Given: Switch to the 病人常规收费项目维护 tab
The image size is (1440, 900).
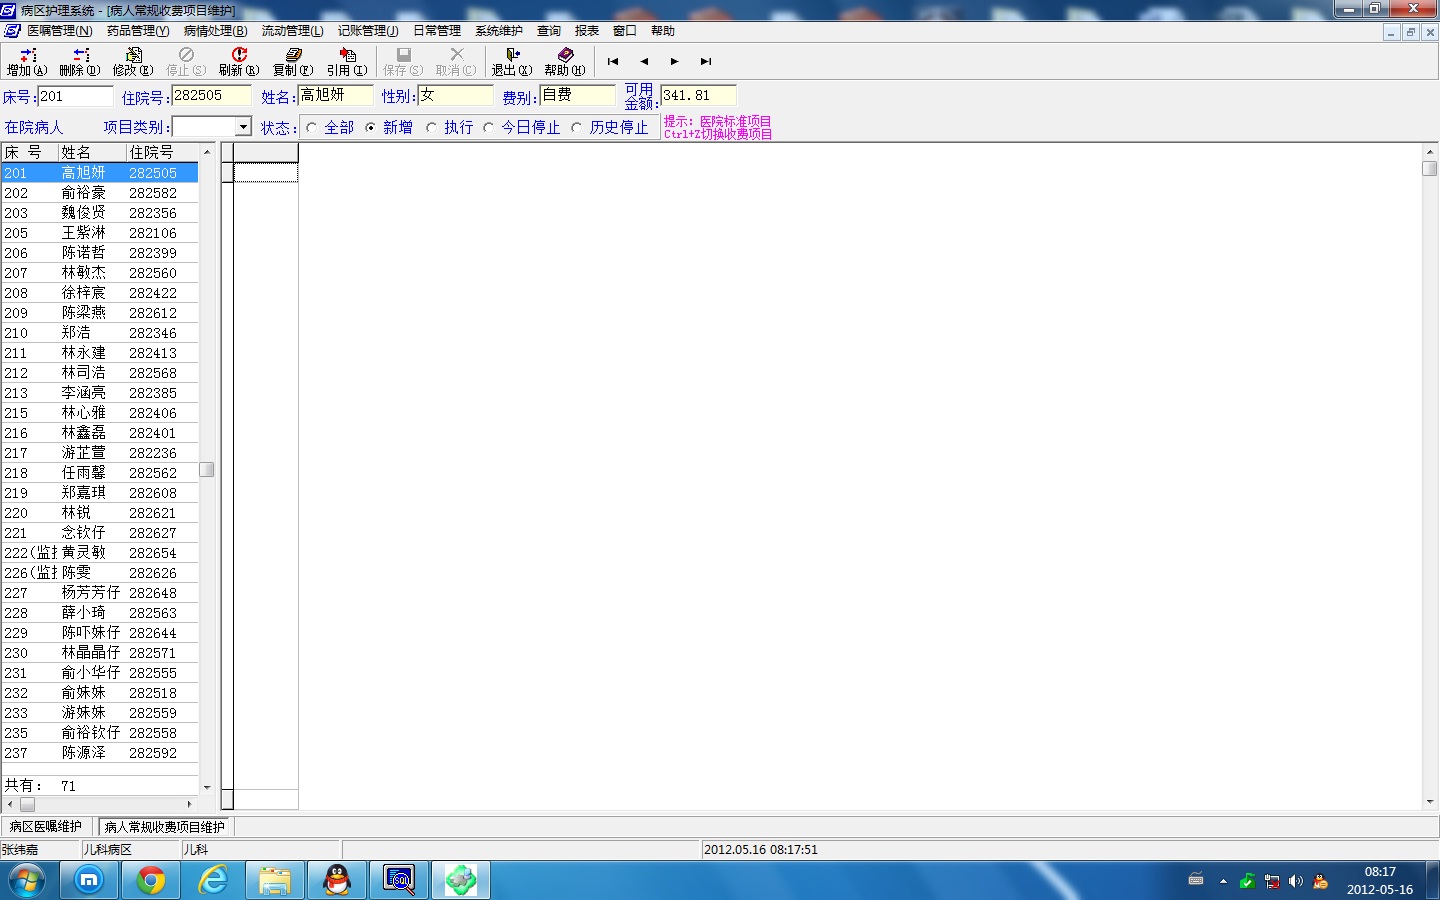Looking at the screenshot, I should coord(165,827).
